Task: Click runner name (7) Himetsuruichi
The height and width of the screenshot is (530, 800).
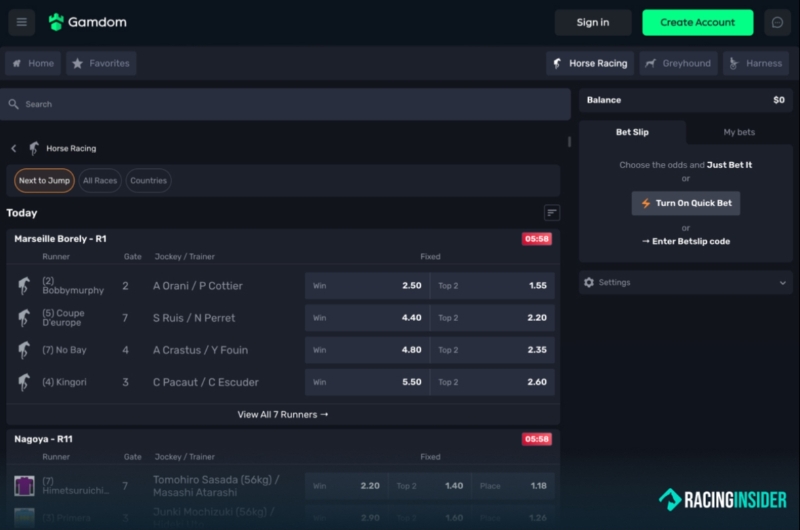Action: tap(76, 486)
